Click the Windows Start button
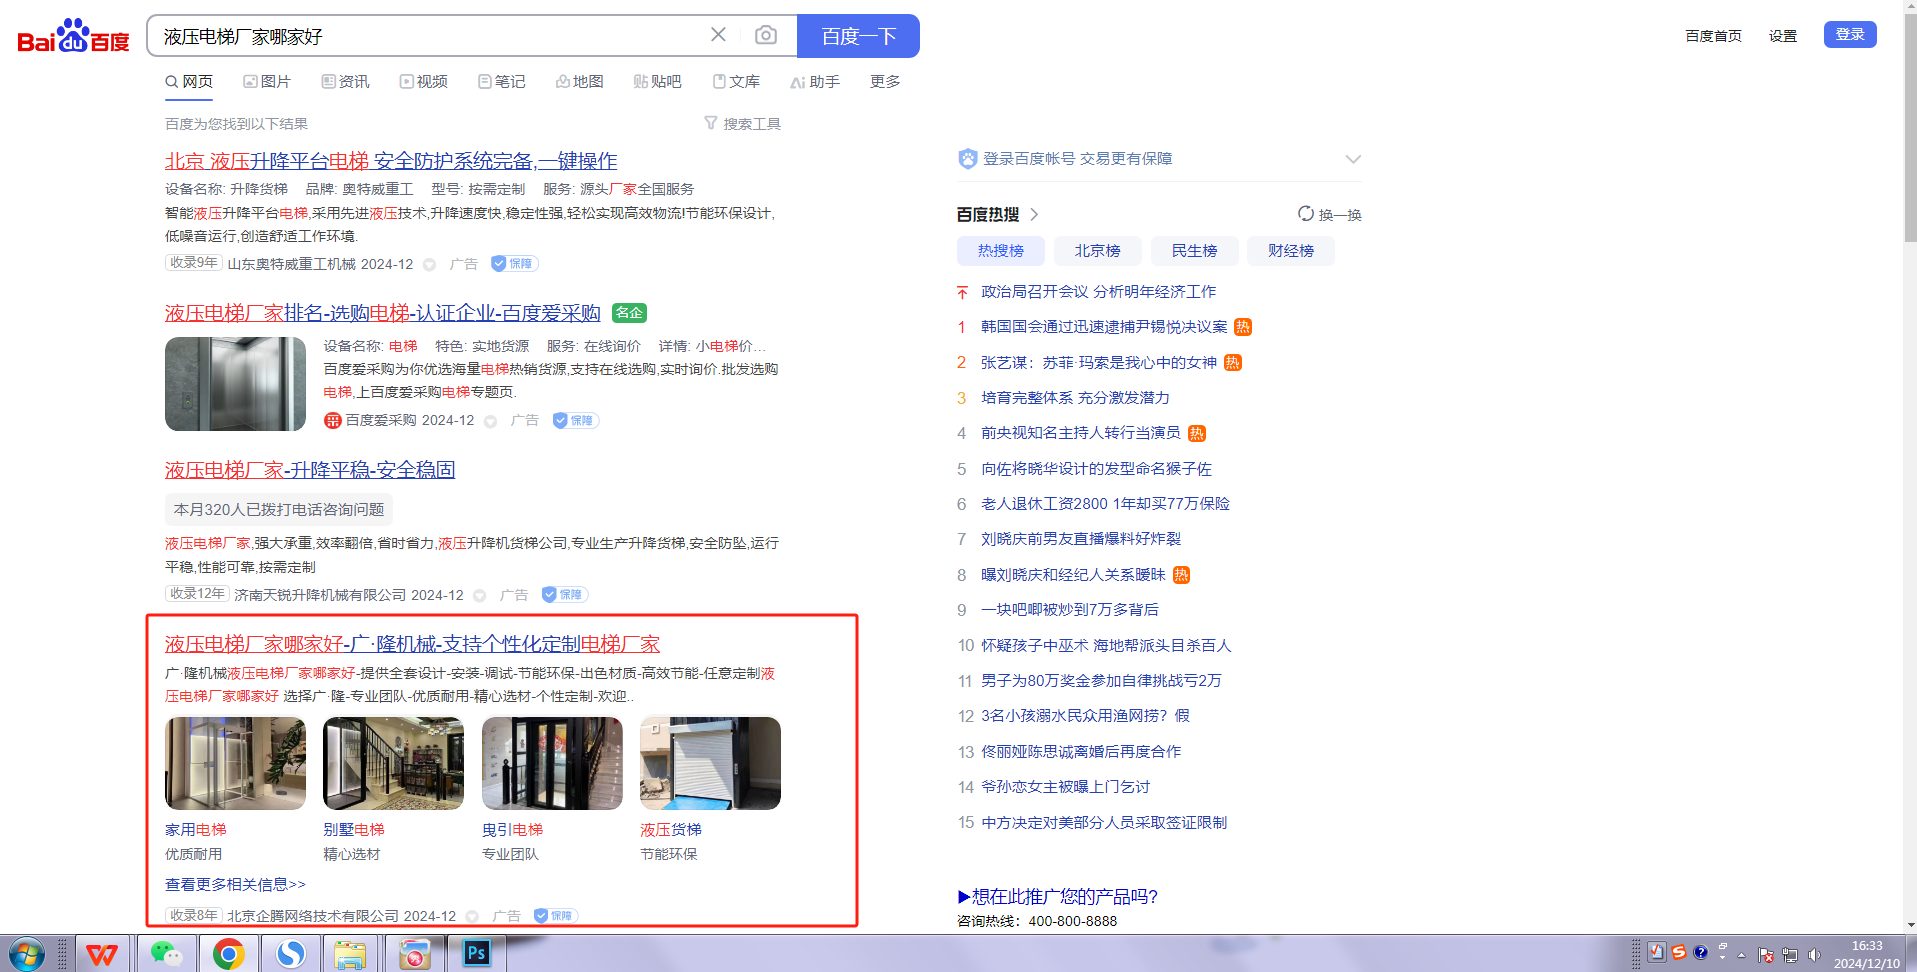The height and width of the screenshot is (972, 1917). click(x=26, y=954)
